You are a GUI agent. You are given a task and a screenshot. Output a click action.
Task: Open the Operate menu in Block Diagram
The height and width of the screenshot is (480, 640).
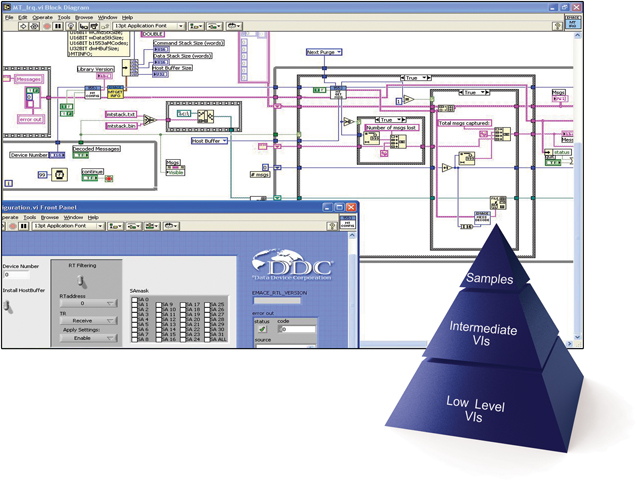pyautogui.click(x=43, y=17)
